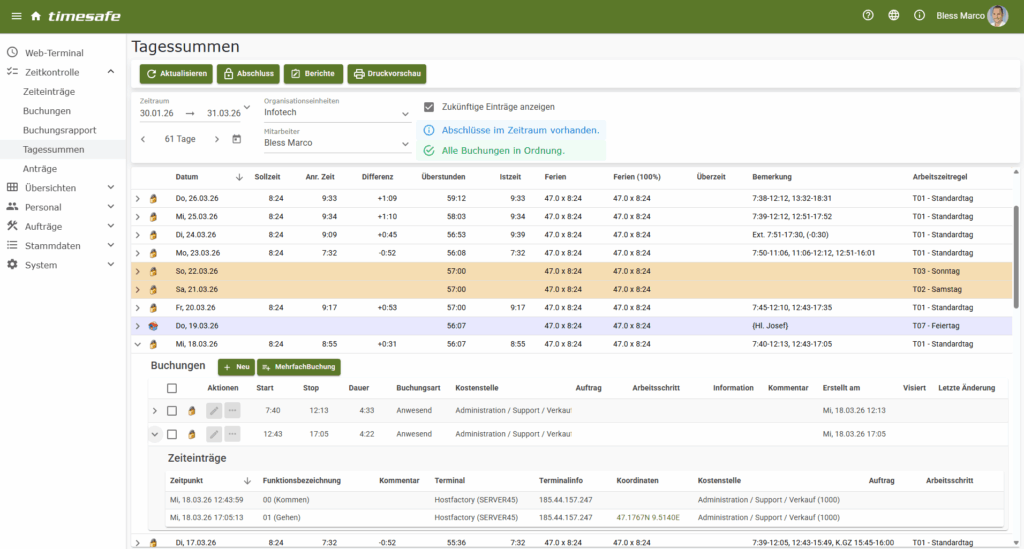The width and height of the screenshot is (1024, 549).
Task: Expand the Personal sidebar section
Action: click(110, 207)
